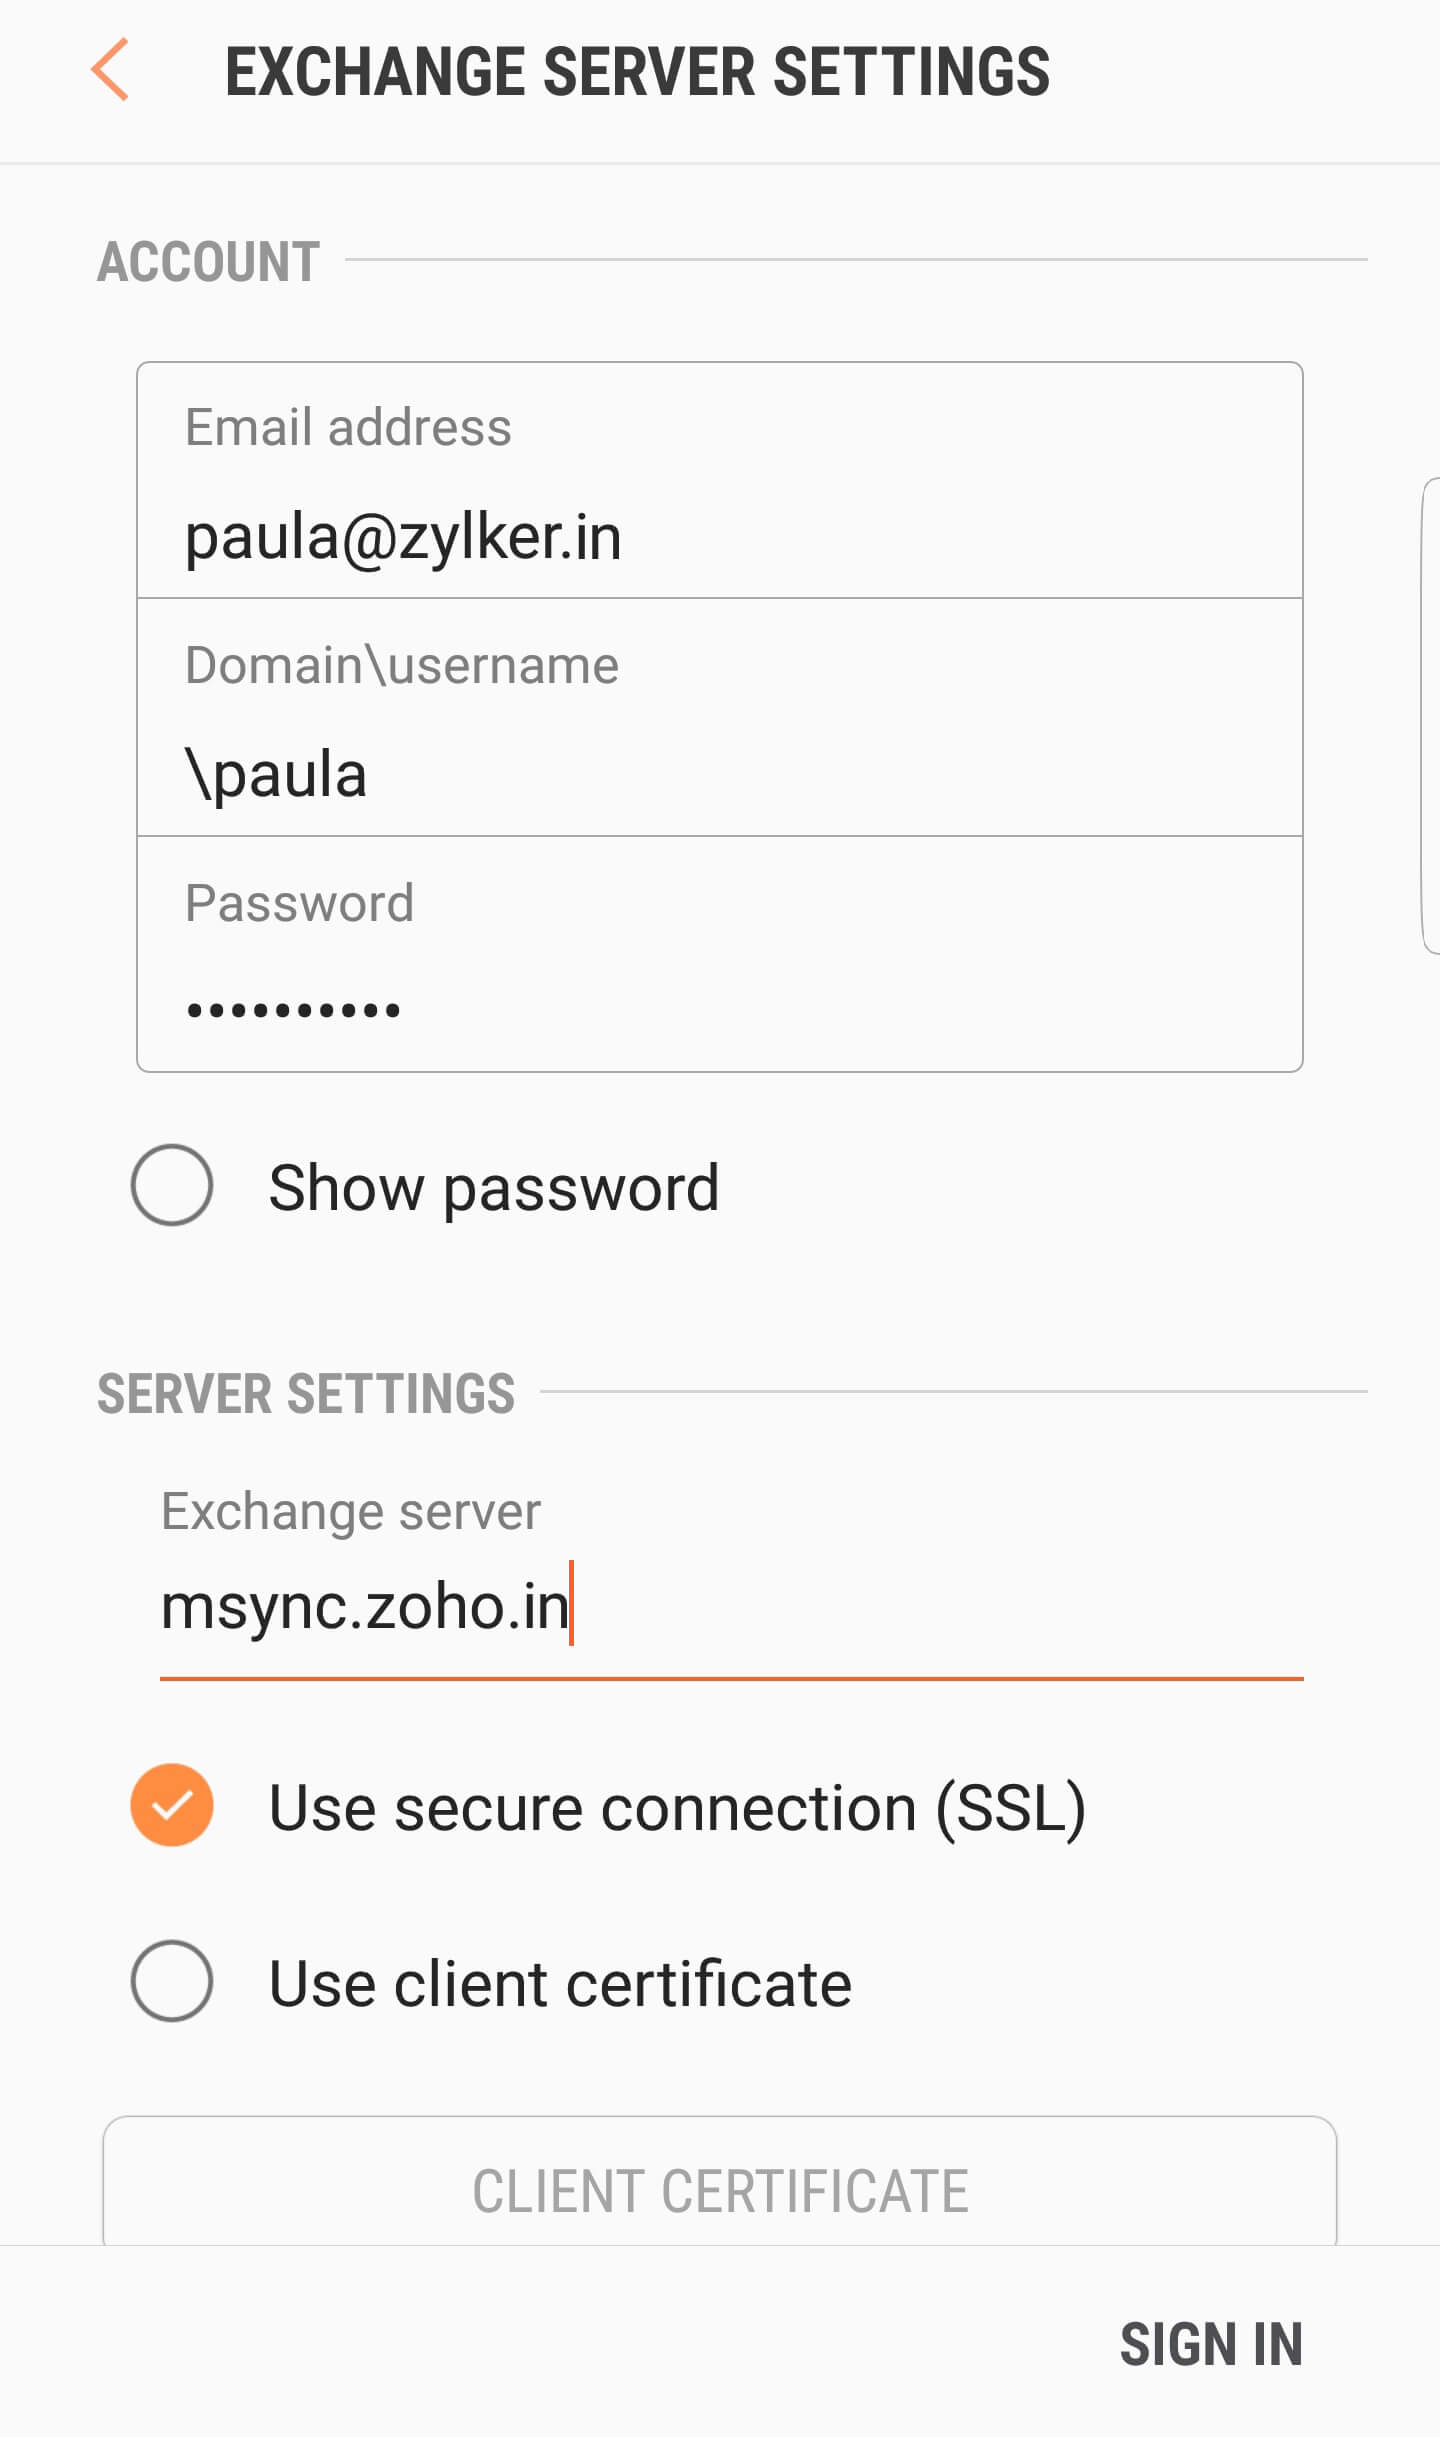The height and width of the screenshot is (2437, 1445).
Task: Tap the Use secure connection (SSL) label
Action: tap(678, 1808)
